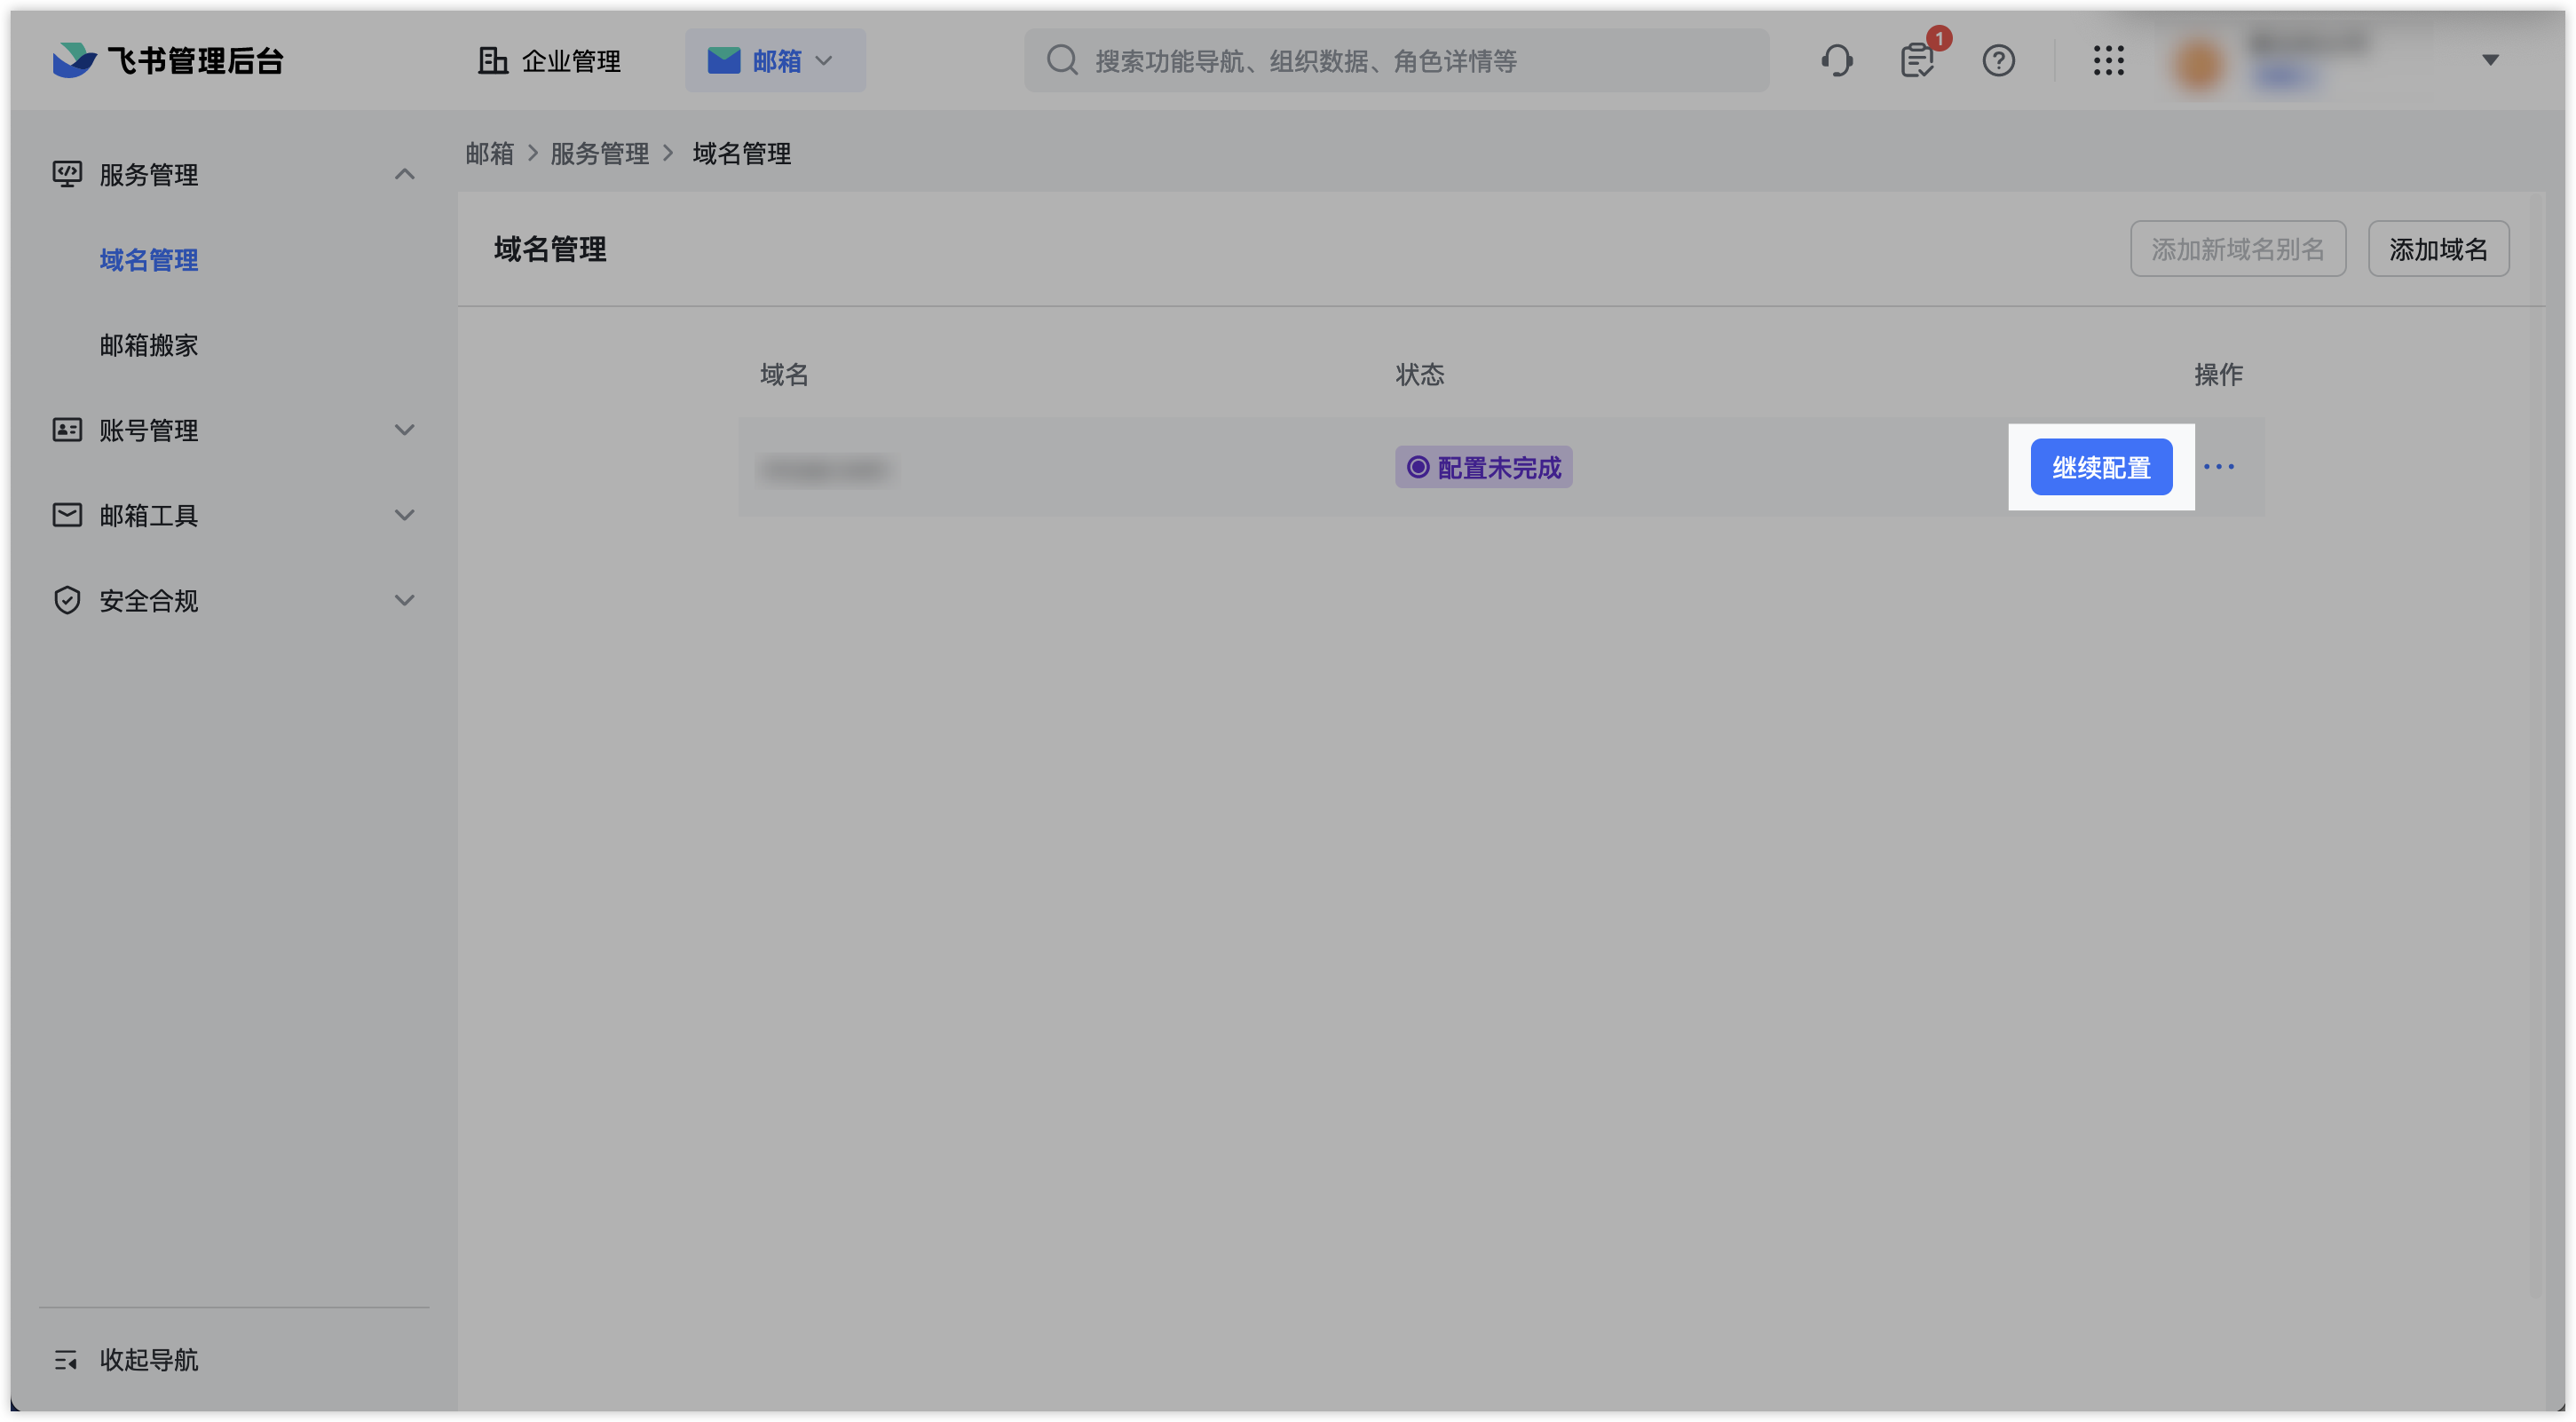
Task: Collapse the 服务管理 sidebar section
Action: [404, 175]
